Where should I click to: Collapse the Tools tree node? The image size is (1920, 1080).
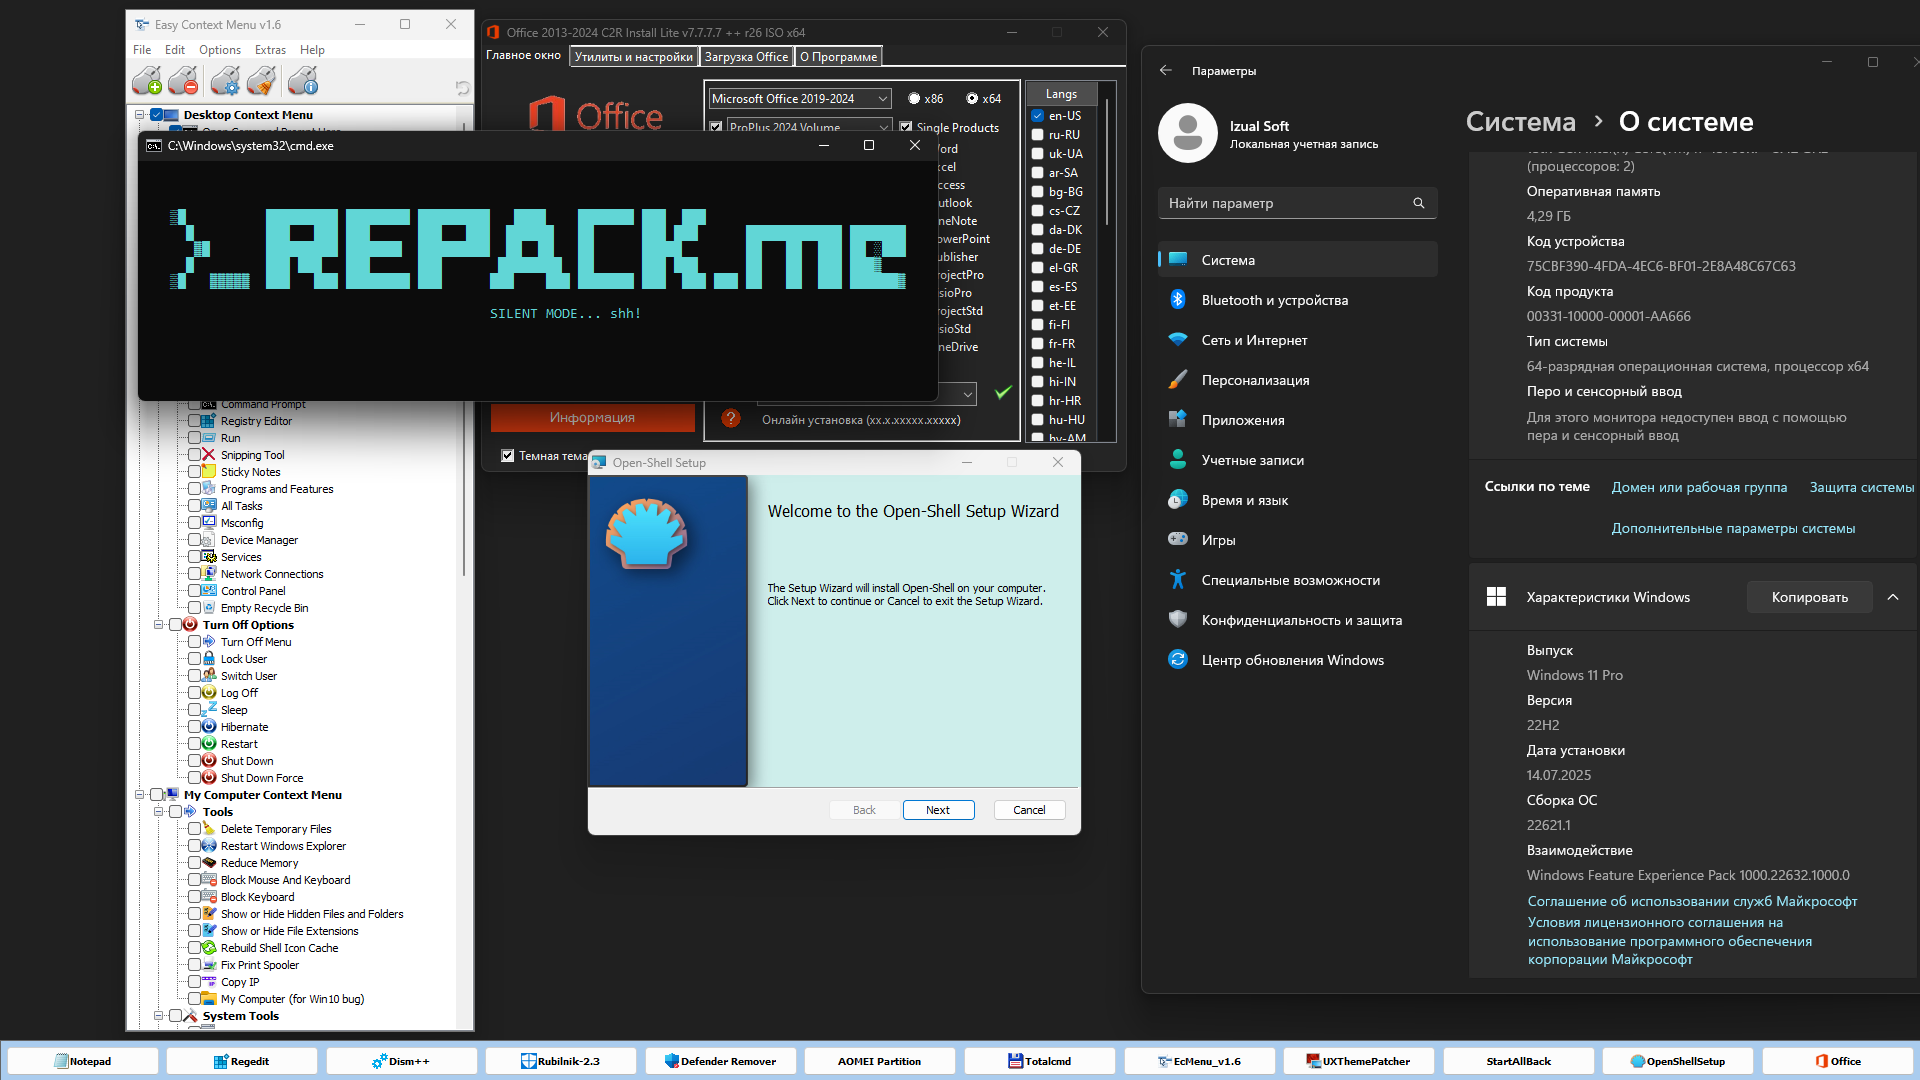click(x=158, y=812)
